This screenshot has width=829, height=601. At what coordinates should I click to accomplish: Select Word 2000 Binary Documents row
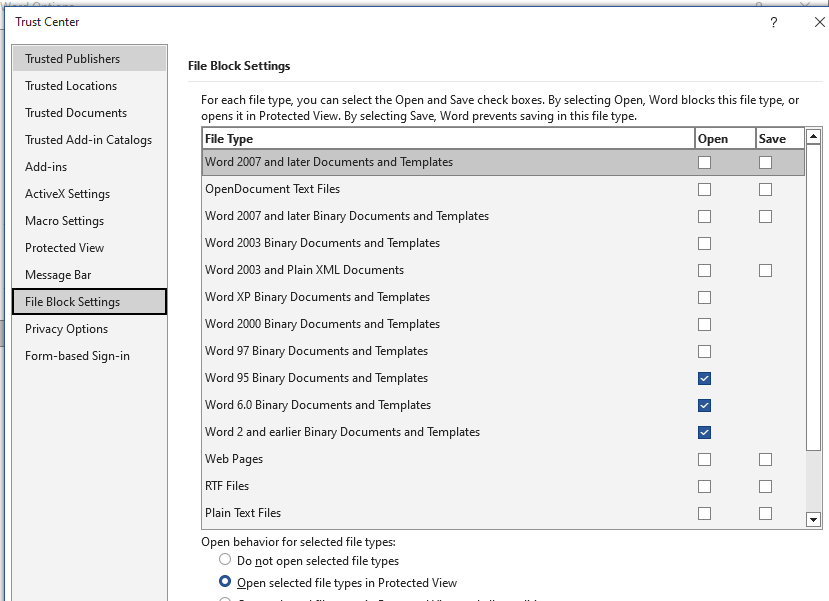click(503, 324)
